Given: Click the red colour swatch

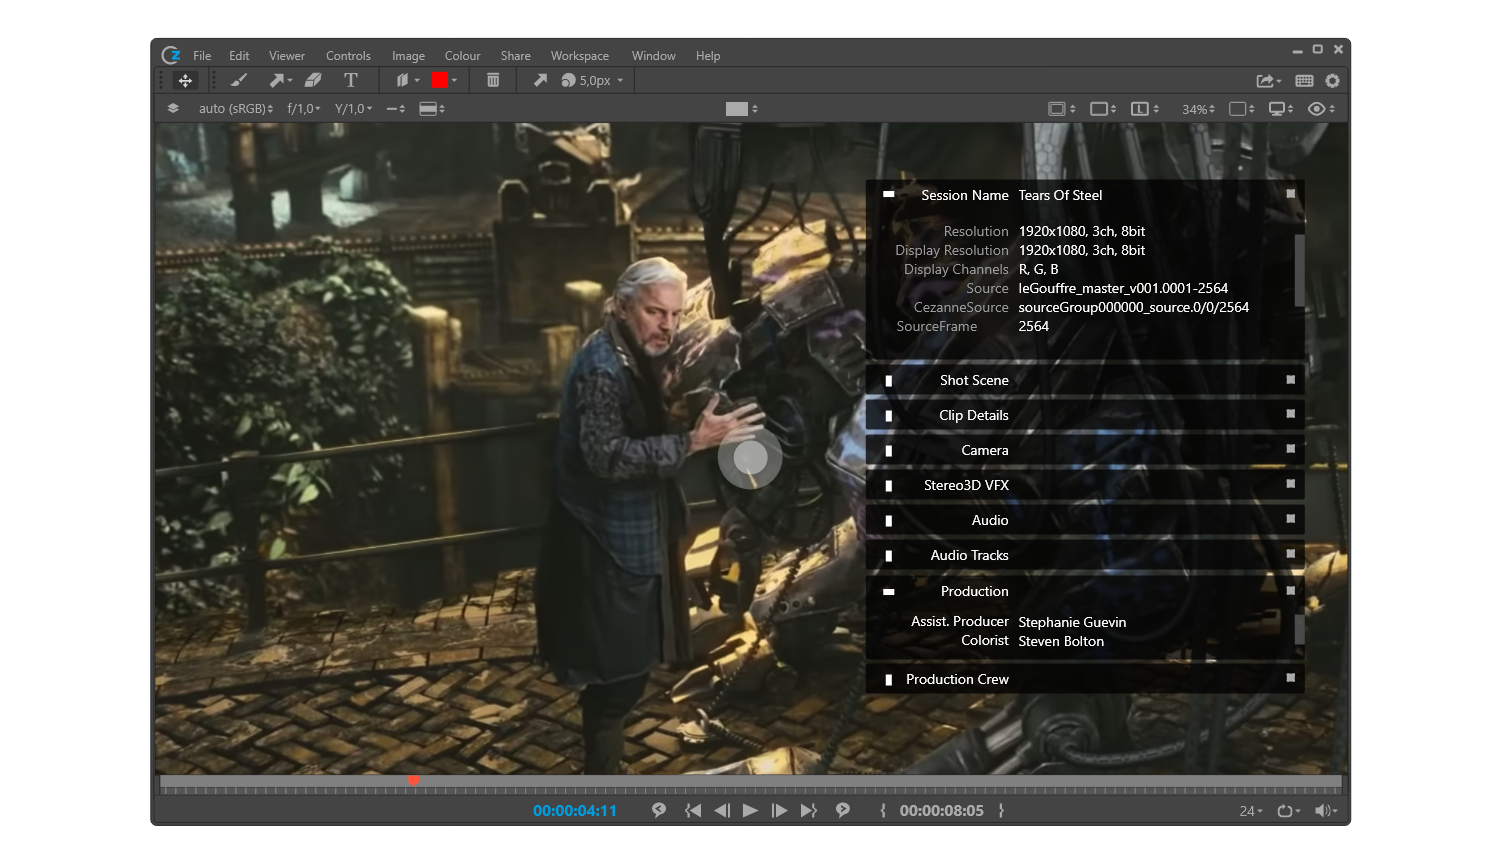Looking at the screenshot, I should coord(439,80).
